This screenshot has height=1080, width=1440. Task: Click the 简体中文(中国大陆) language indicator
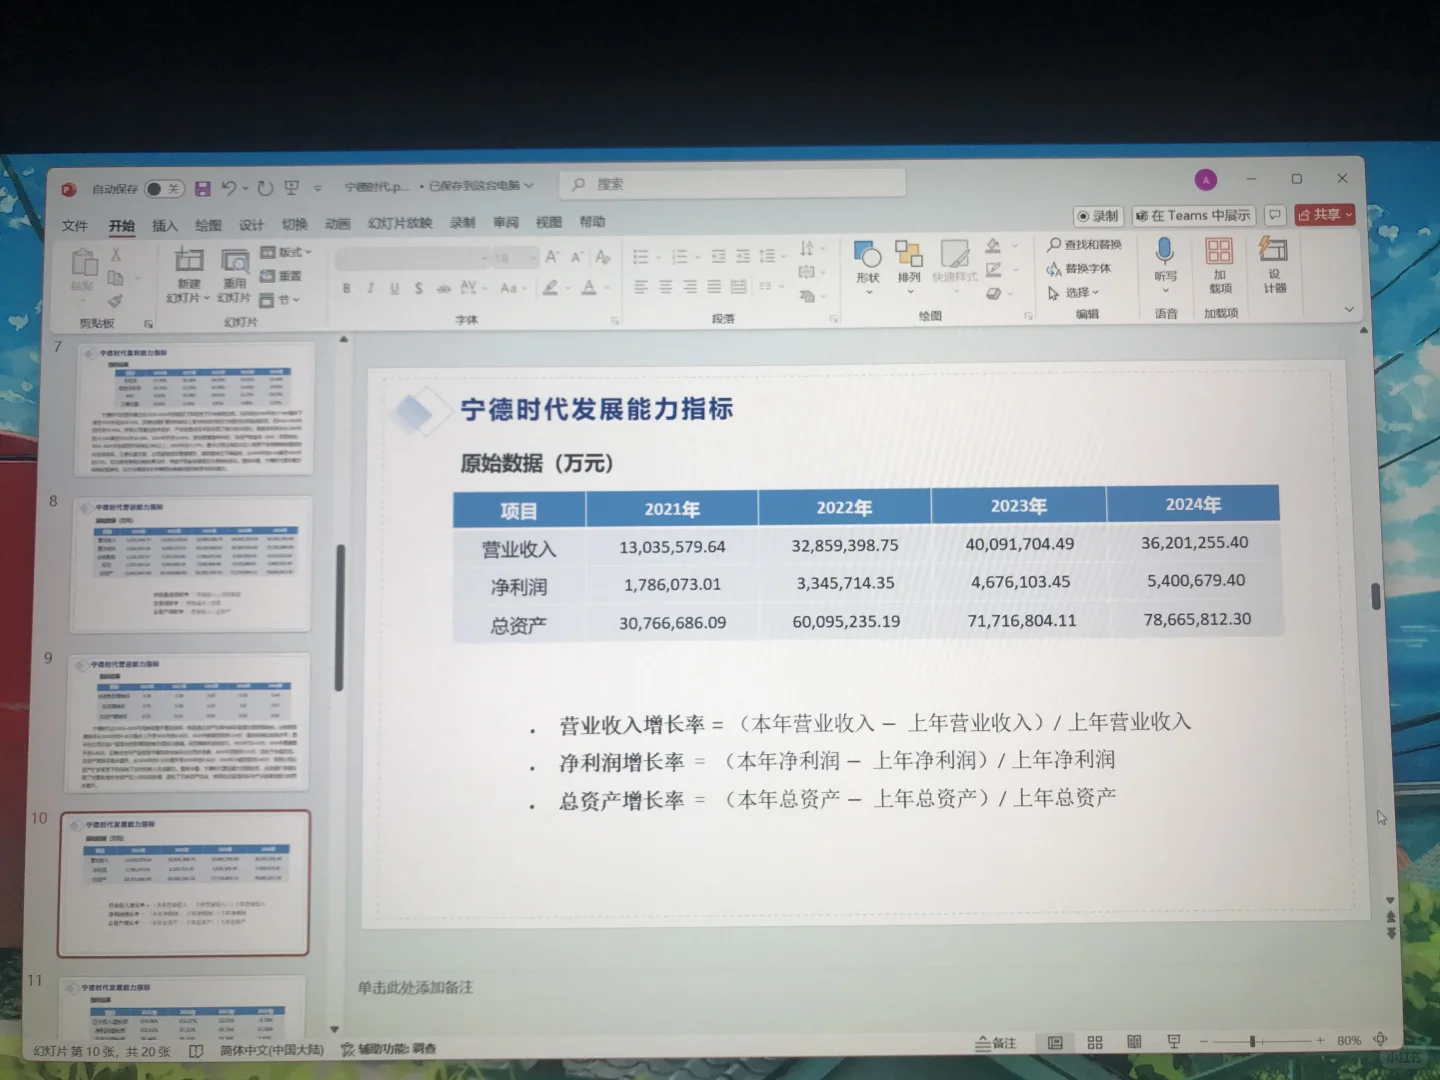pos(271,1050)
